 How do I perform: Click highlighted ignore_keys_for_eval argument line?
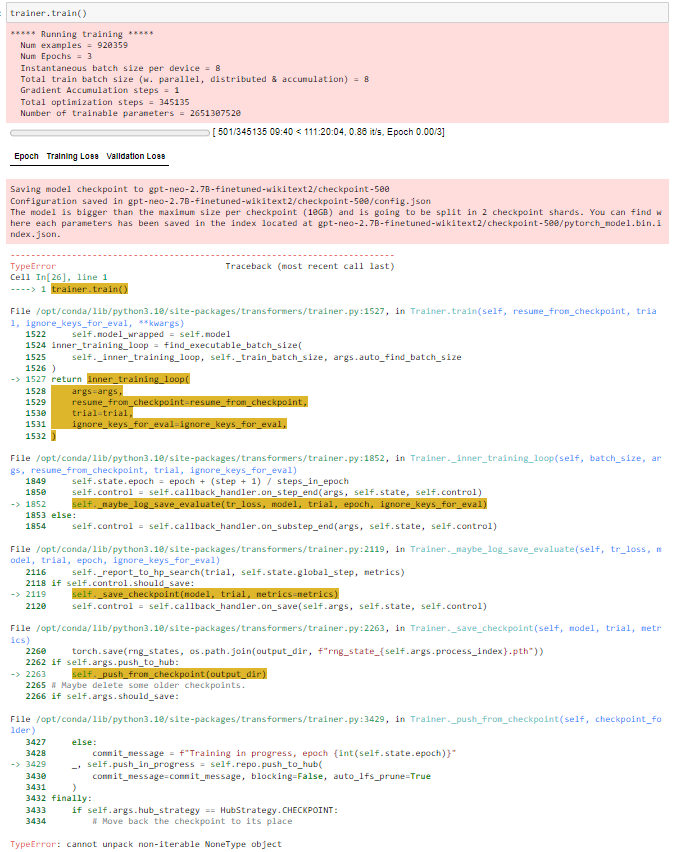pyautogui.click(x=179, y=424)
